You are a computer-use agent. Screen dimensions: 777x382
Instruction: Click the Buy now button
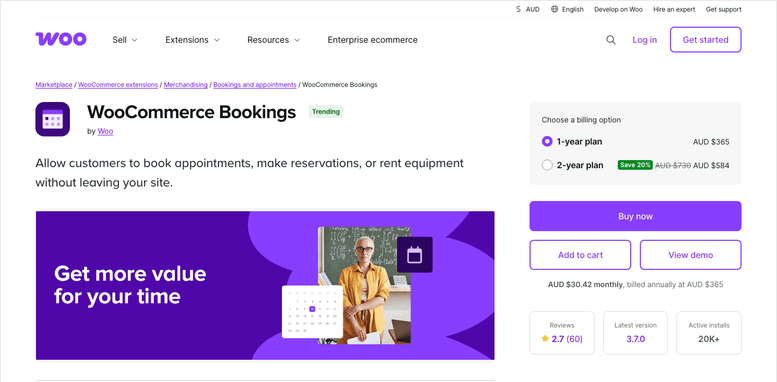[x=635, y=216]
